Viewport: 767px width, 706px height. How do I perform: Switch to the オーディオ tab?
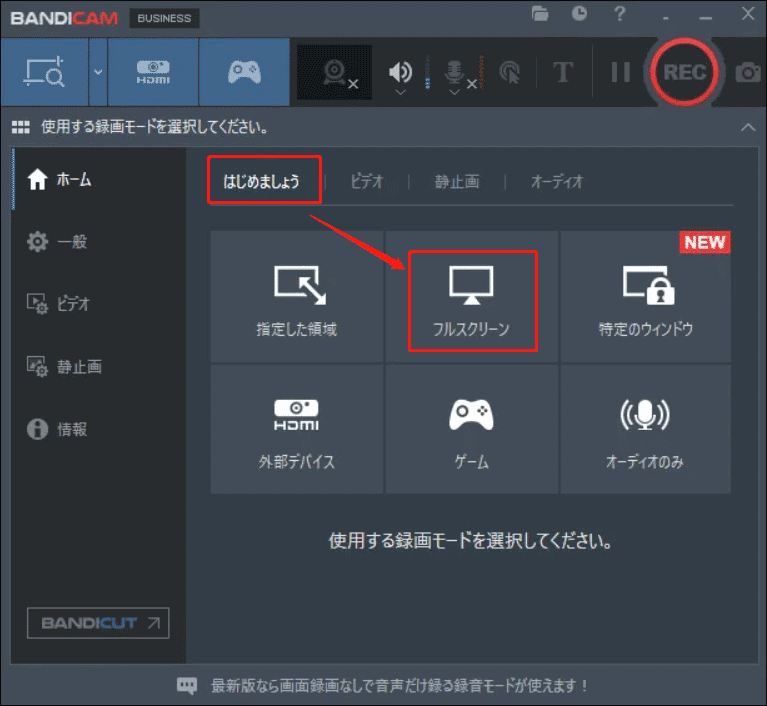[557, 182]
